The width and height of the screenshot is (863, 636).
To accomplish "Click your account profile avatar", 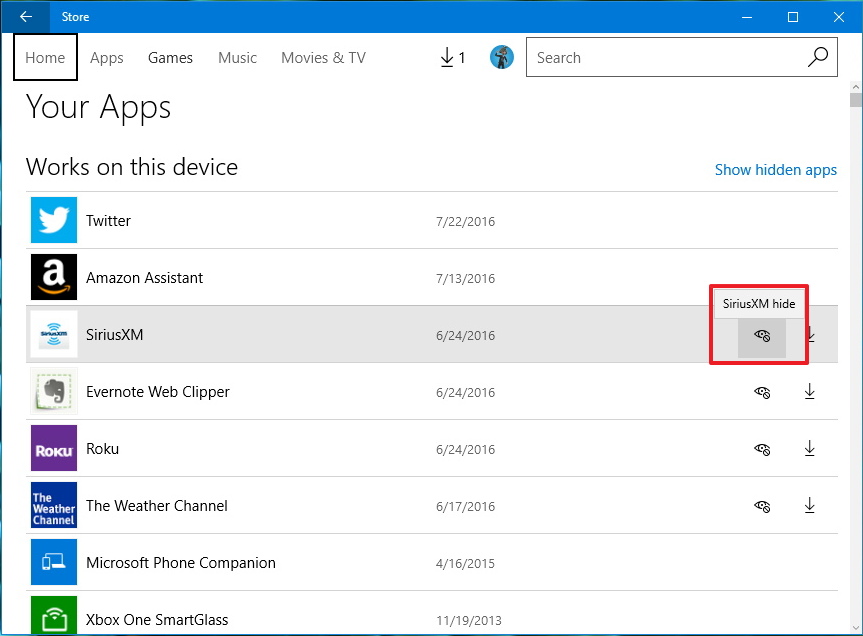I will [x=501, y=57].
